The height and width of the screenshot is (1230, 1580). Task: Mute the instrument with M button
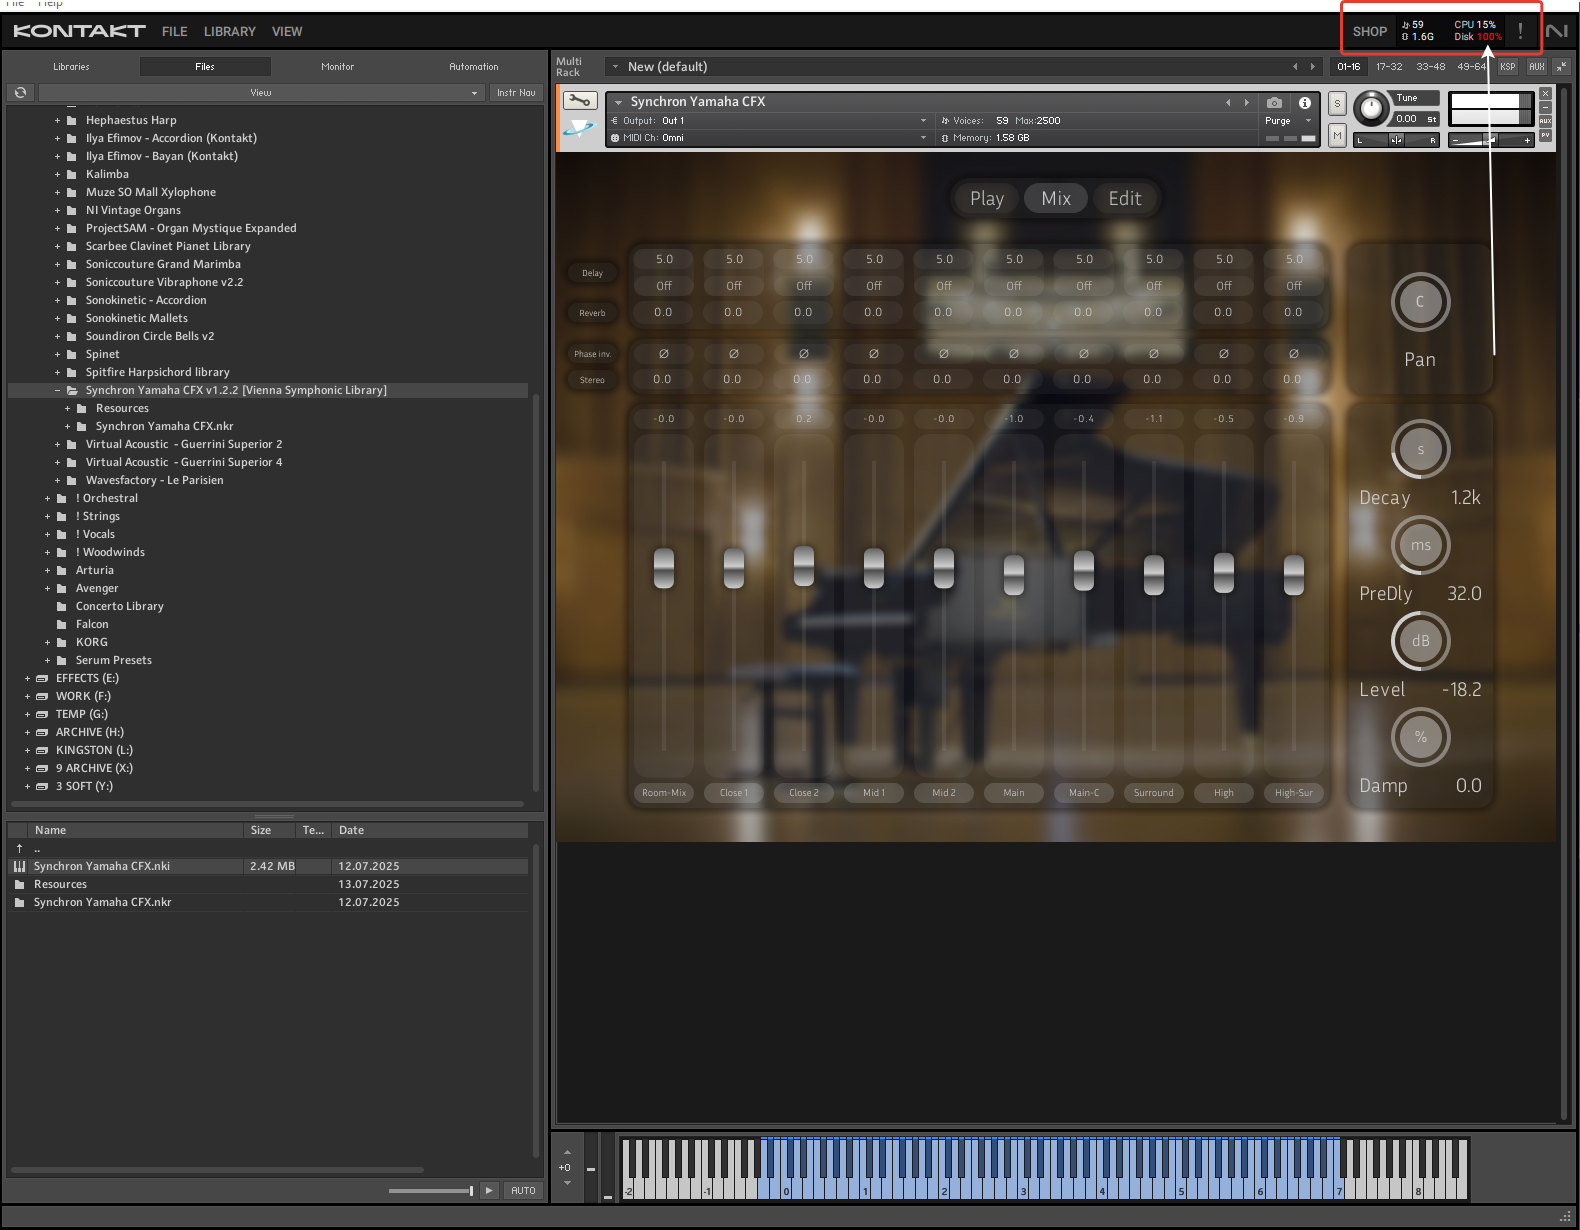point(1337,135)
